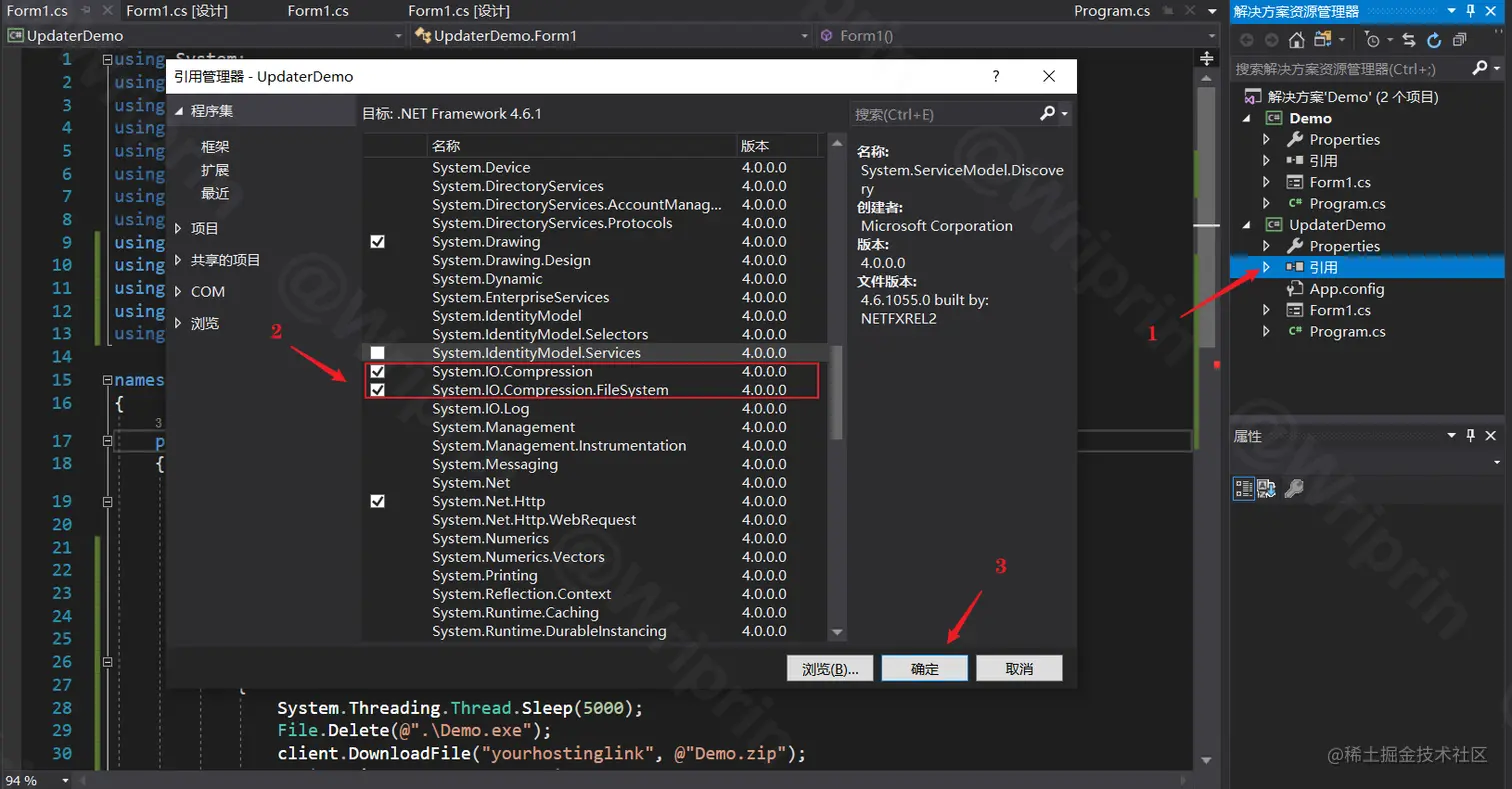Click the sync with active document icon
The height and width of the screenshot is (789, 1512).
(x=1410, y=40)
